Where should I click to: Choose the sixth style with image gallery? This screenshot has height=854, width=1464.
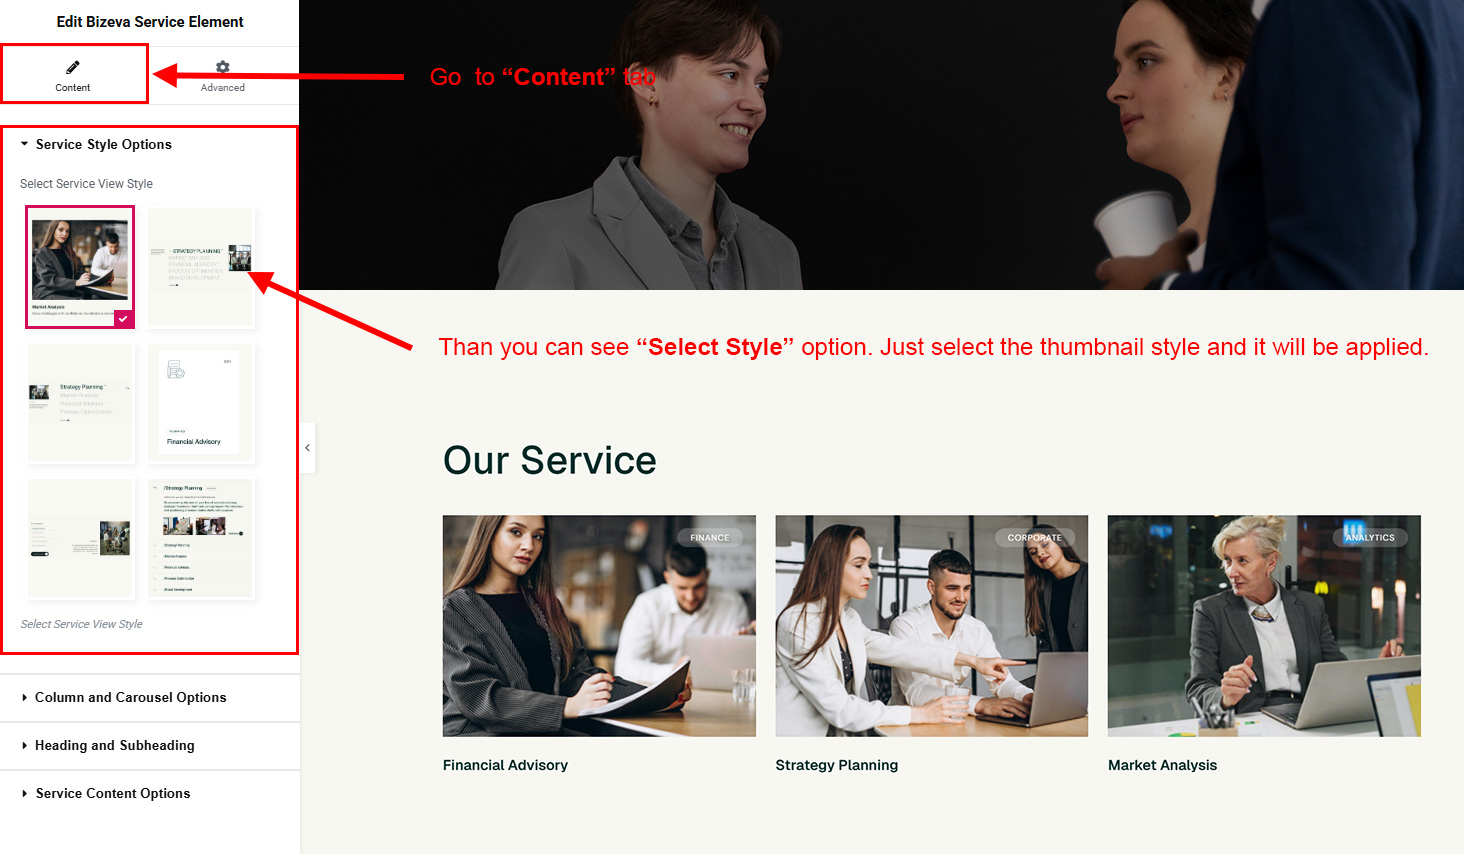pyautogui.click(x=201, y=538)
